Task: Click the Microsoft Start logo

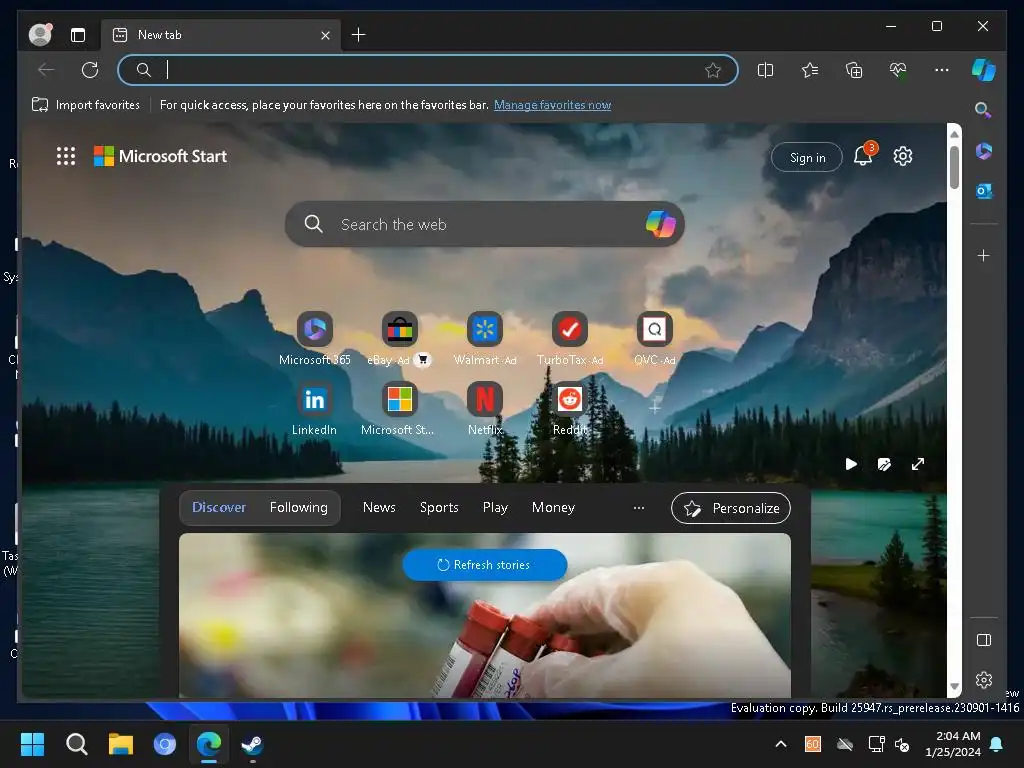Action: click(x=161, y=156)
